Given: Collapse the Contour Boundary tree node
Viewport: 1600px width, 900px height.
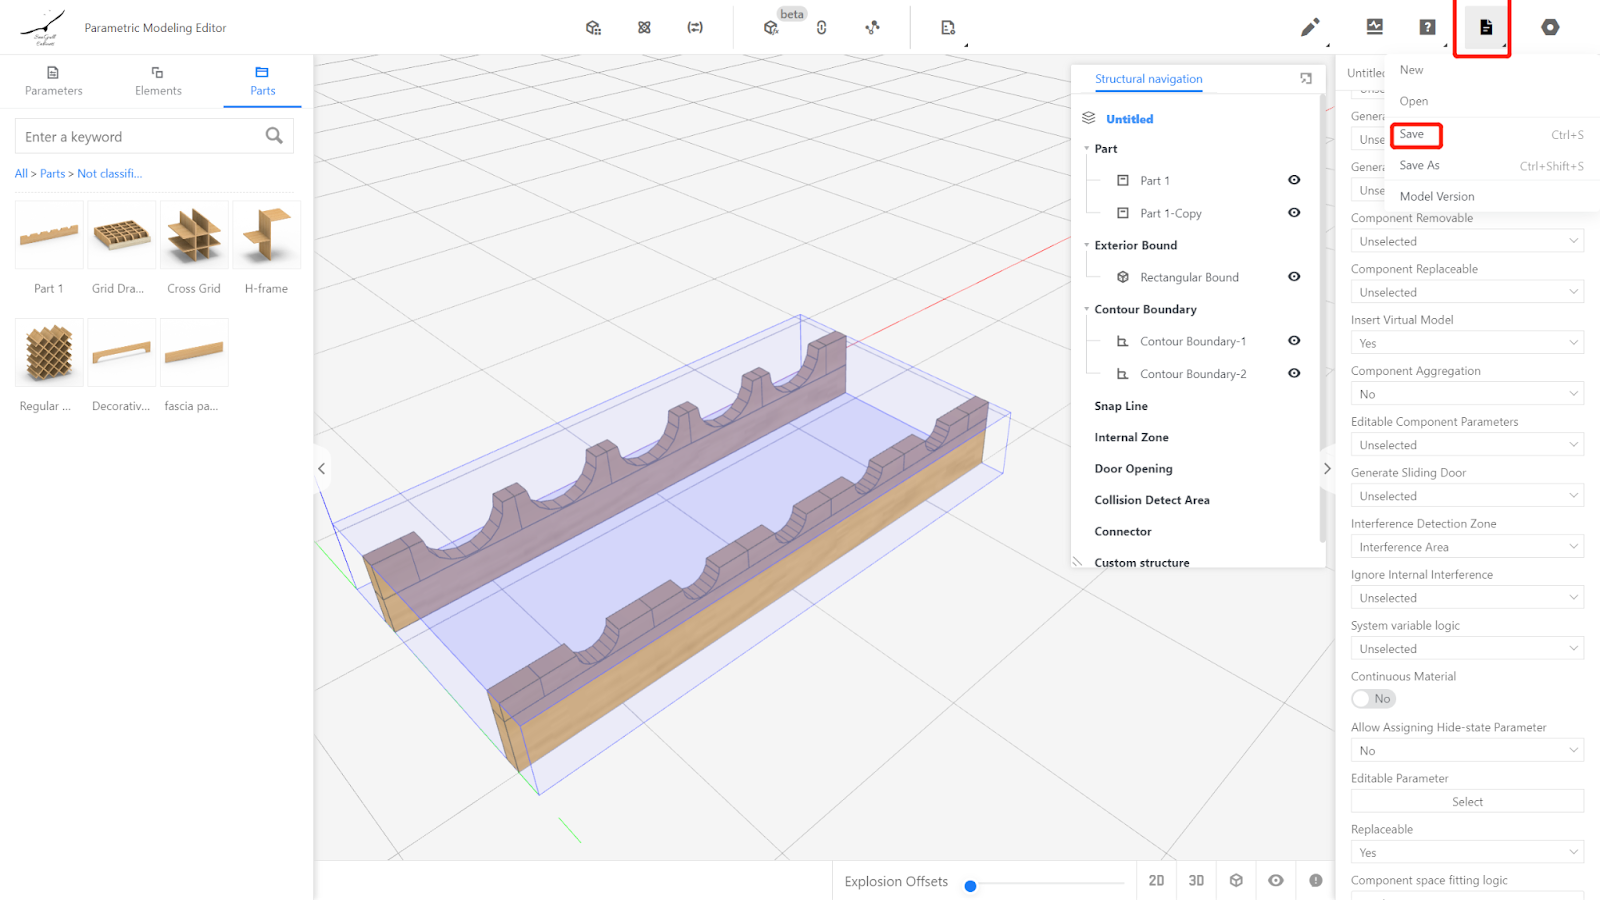Looking at the screenshot, I should (x=1087, y=309).
